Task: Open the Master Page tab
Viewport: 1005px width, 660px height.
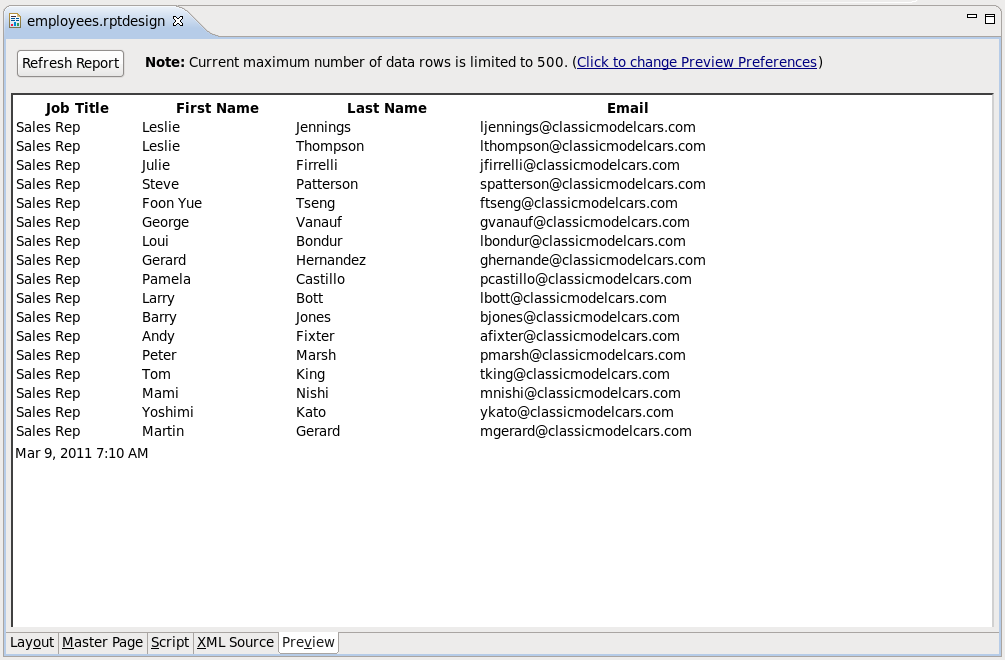Action: coord(102,642)
